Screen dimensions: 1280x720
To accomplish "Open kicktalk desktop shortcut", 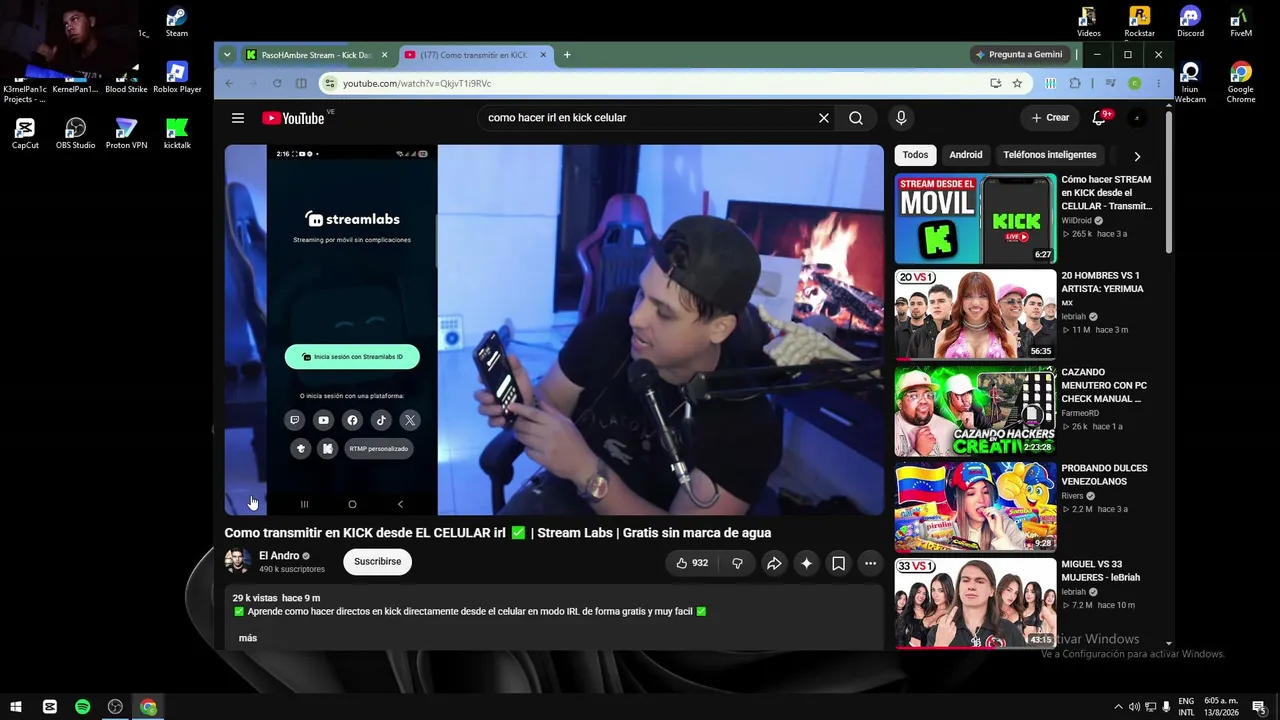I will (x=177, y=134).
